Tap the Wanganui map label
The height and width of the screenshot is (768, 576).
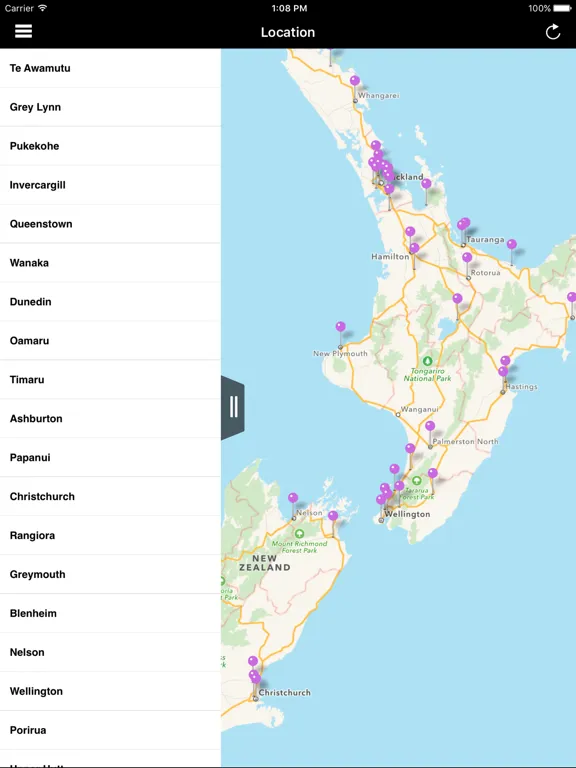click(x=419, y=409)
